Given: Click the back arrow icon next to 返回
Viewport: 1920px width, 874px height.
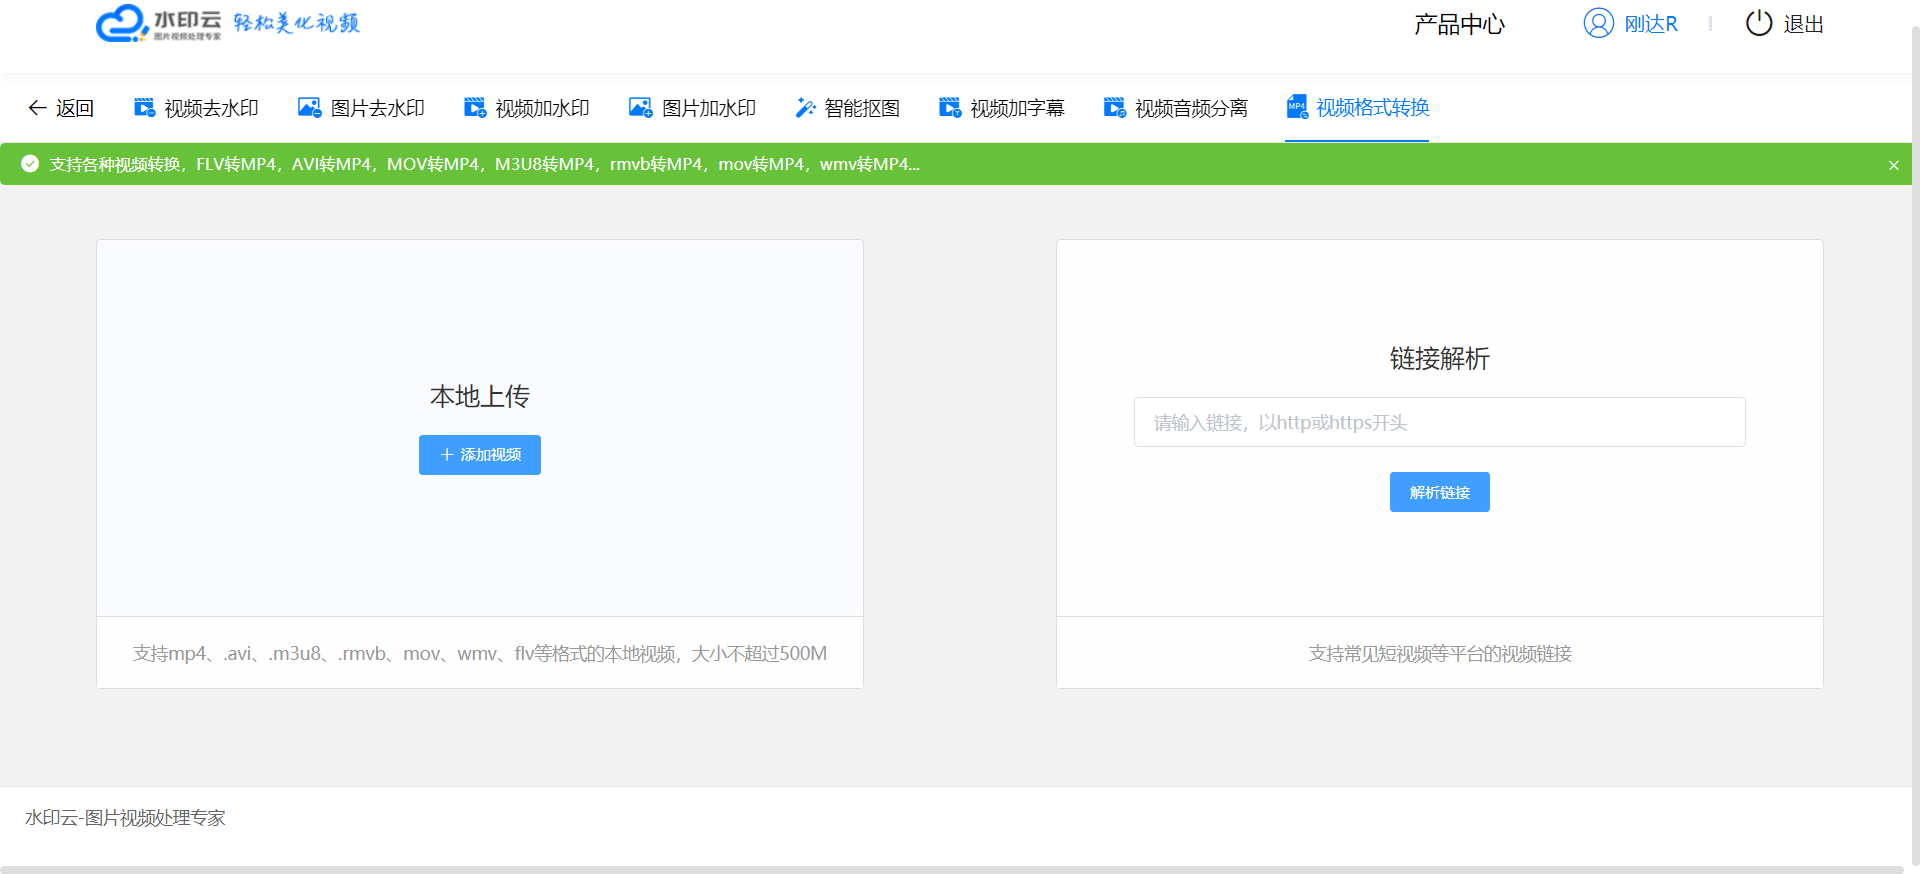Looking at the screenshot, I should 37,108.
